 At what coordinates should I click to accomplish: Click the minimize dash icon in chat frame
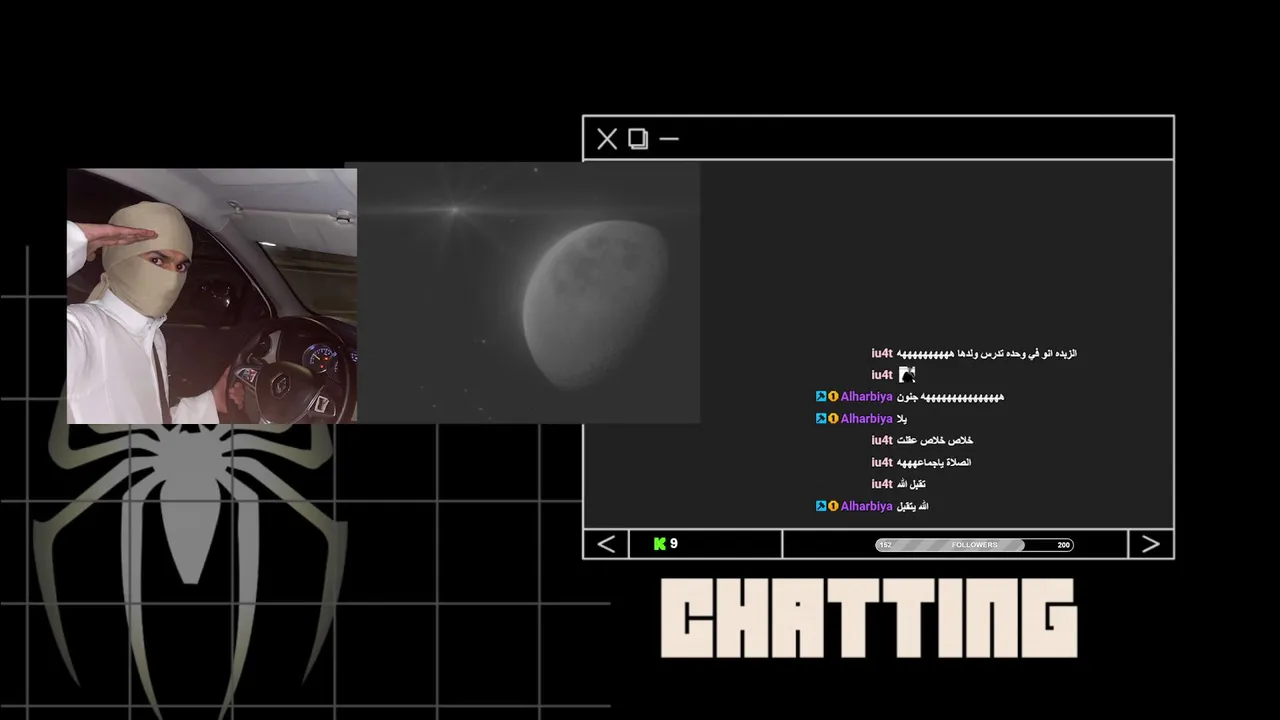[x=669, y=139]
